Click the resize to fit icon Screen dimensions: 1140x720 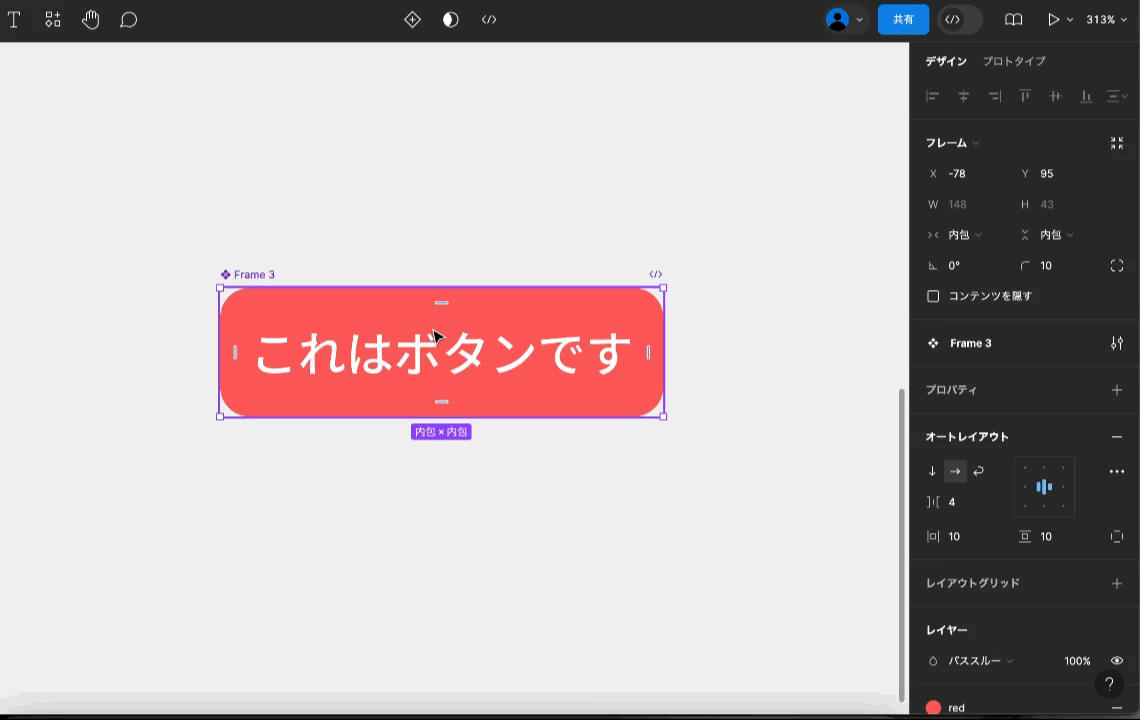click(1117, 143)
